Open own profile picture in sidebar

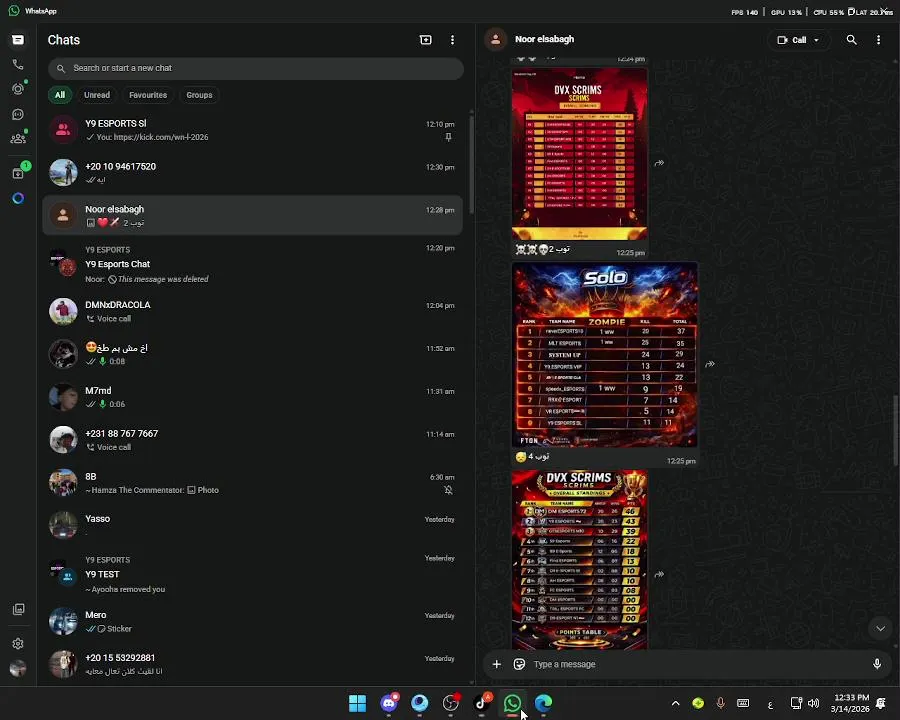pos(18,668)
